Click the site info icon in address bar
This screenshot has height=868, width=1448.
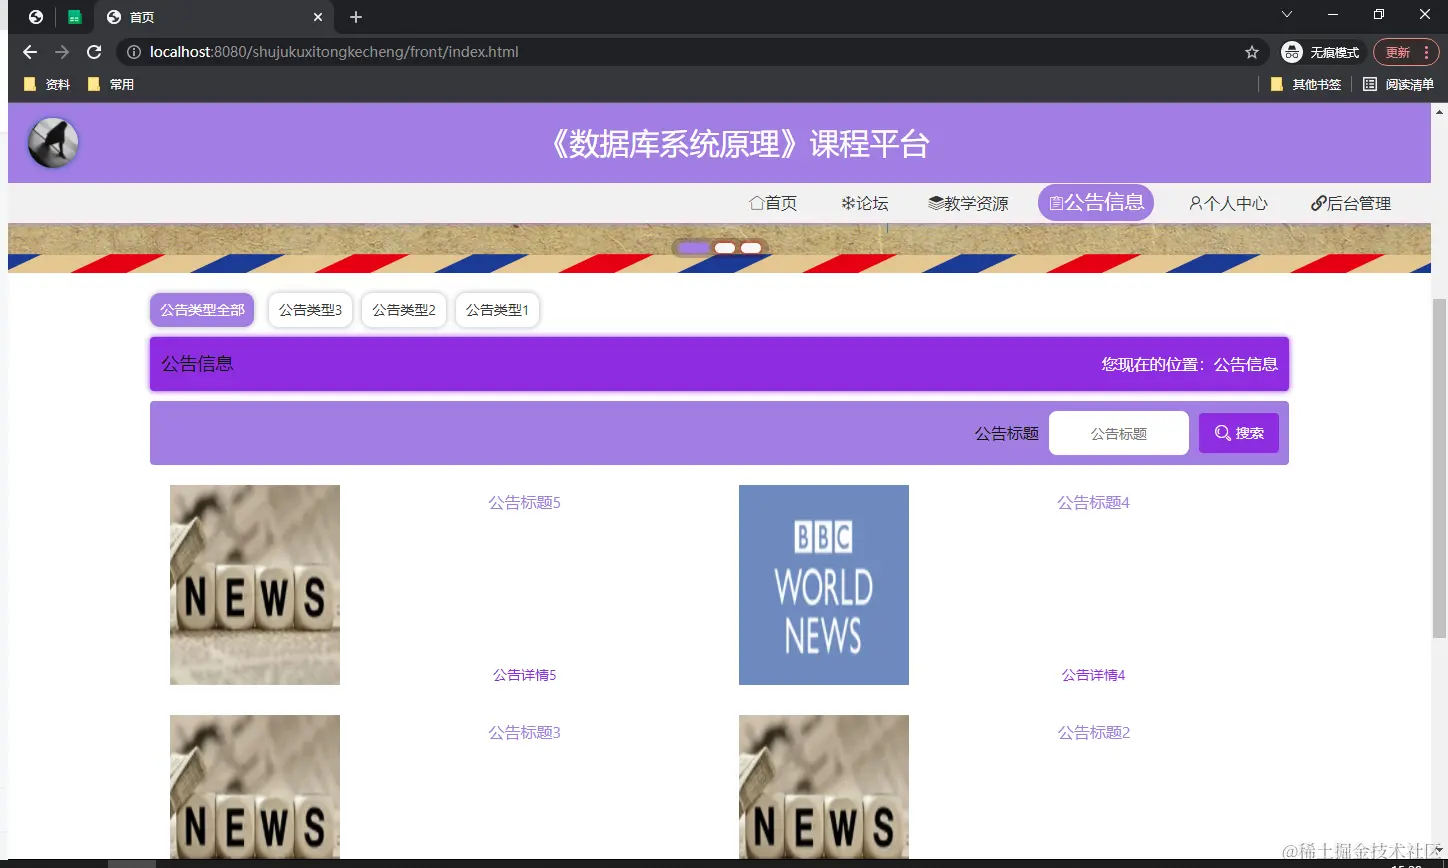click(x=134, y=52)
